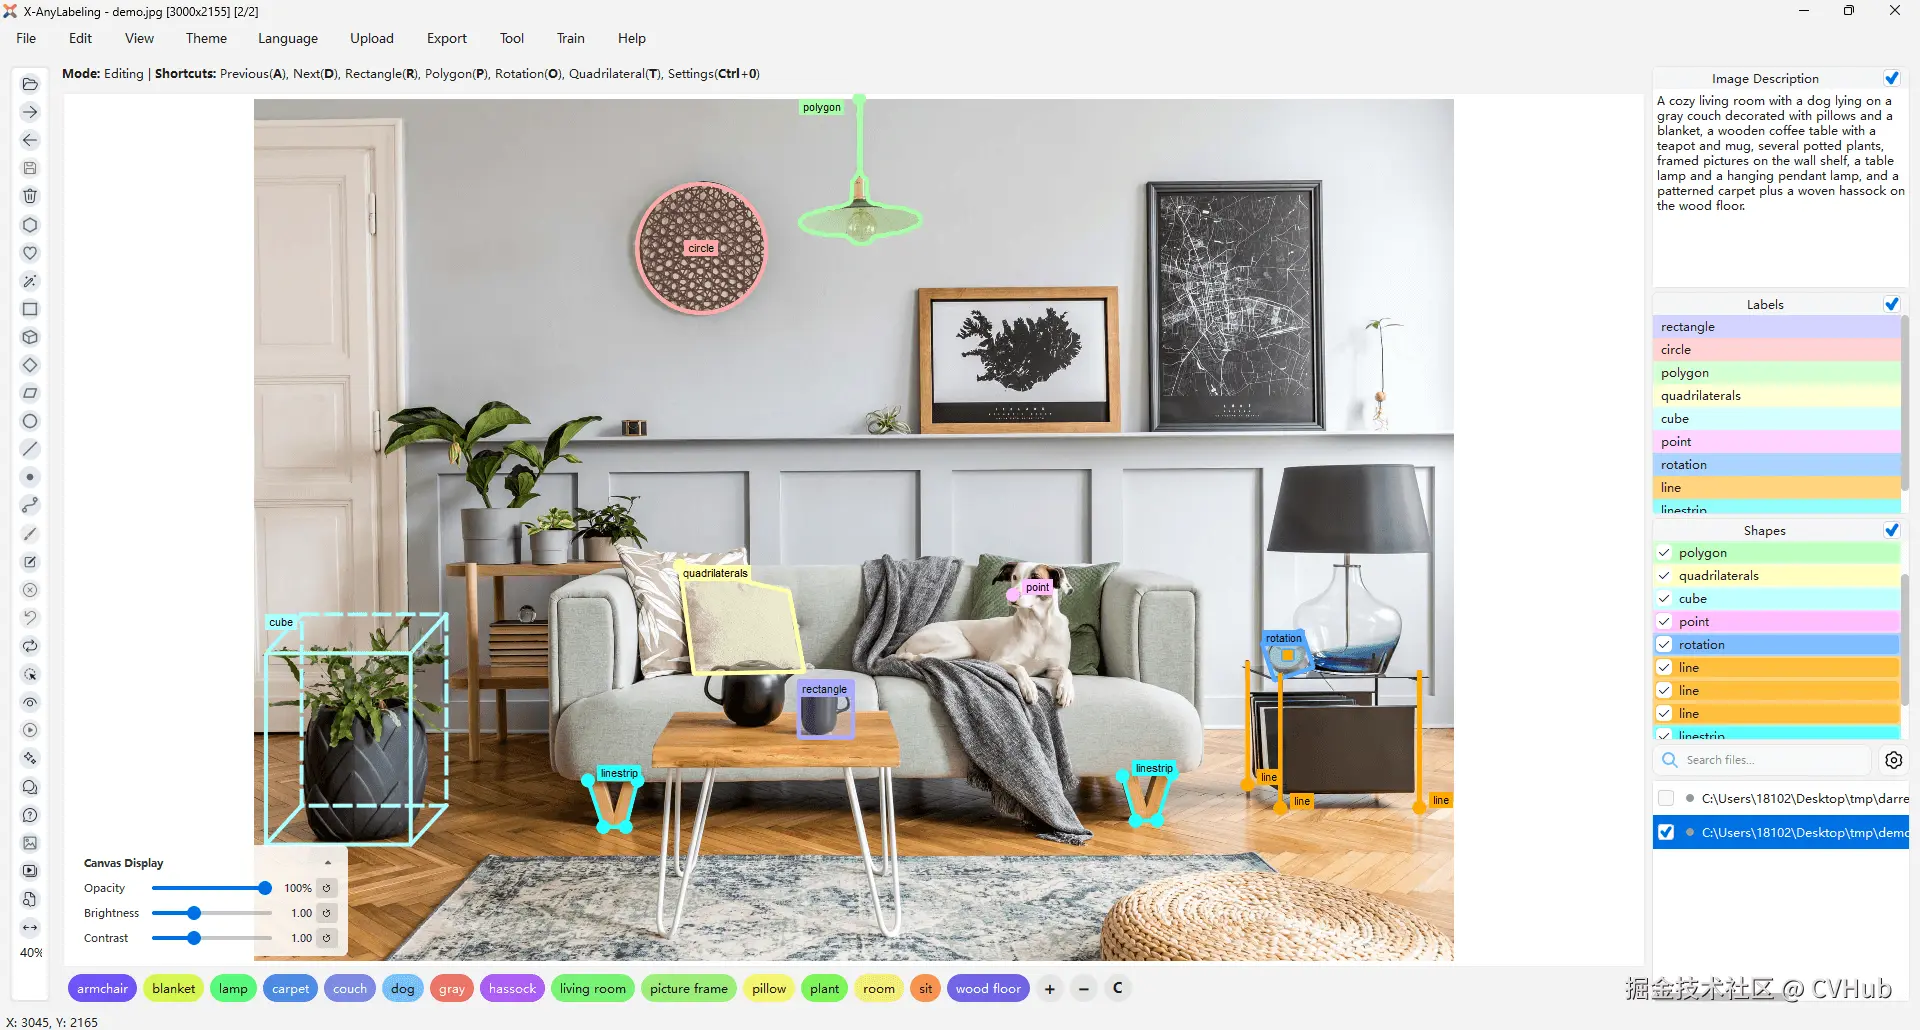The height and width of the screenshot is (1030, 1920).
Task: Collapse the Canvas Display panel arrow
Action: tap(328, 862)
